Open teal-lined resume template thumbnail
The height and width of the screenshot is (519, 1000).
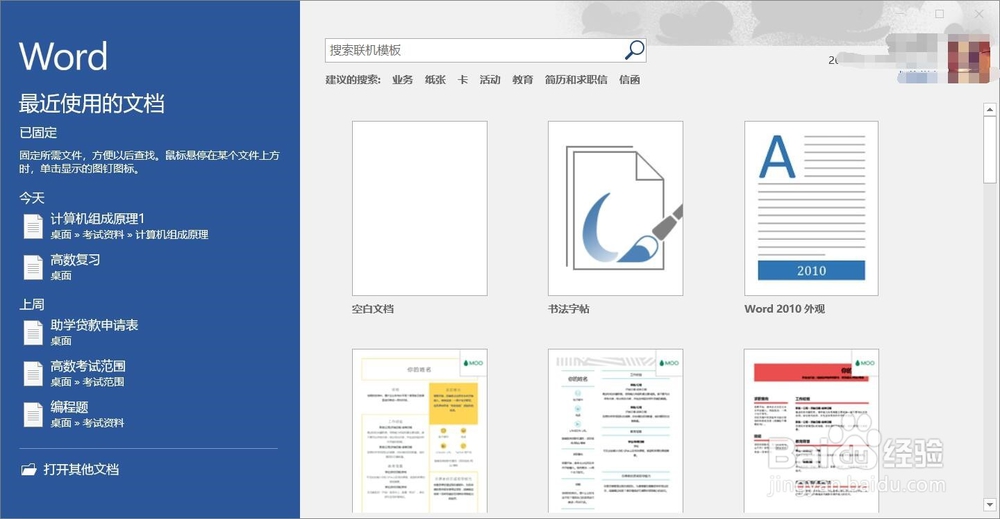(x=615, y=430)
